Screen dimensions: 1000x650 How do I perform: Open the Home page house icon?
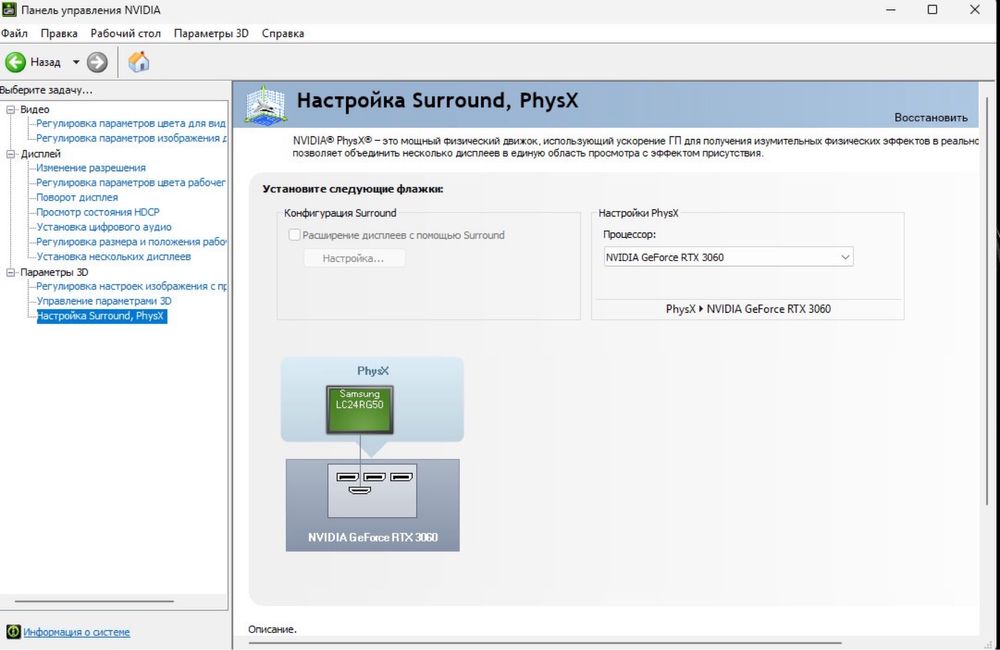pyautogui.click(x=138, y=62)
